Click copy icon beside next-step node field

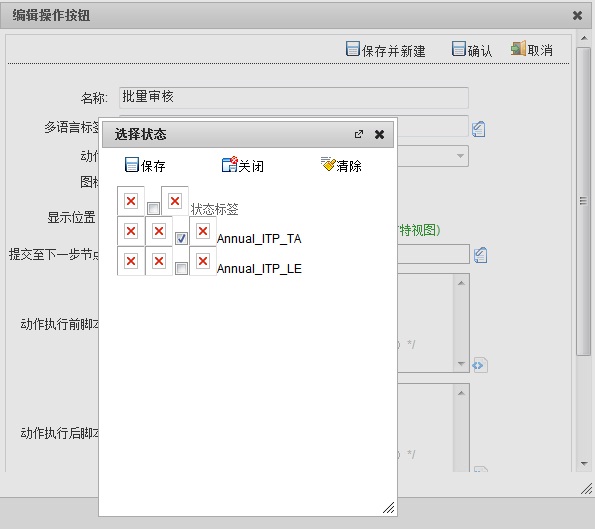pos(480,255)
